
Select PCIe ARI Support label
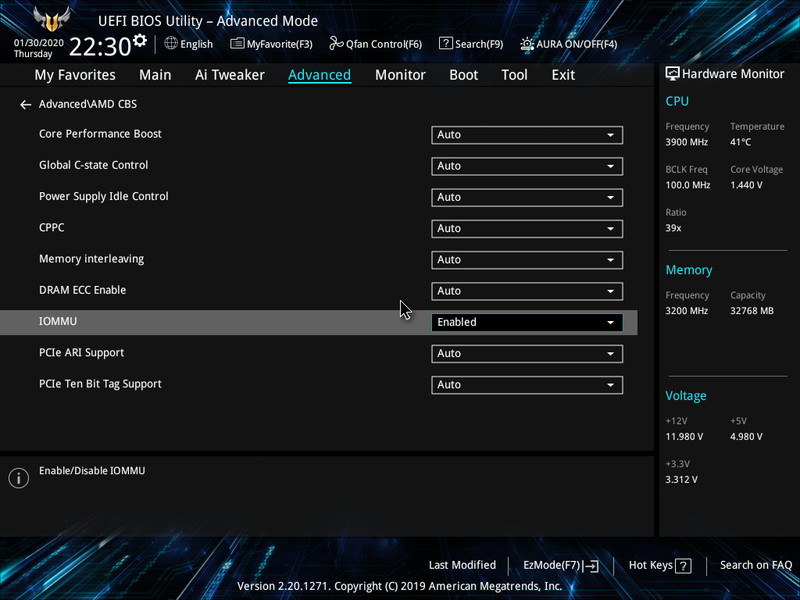82,353
